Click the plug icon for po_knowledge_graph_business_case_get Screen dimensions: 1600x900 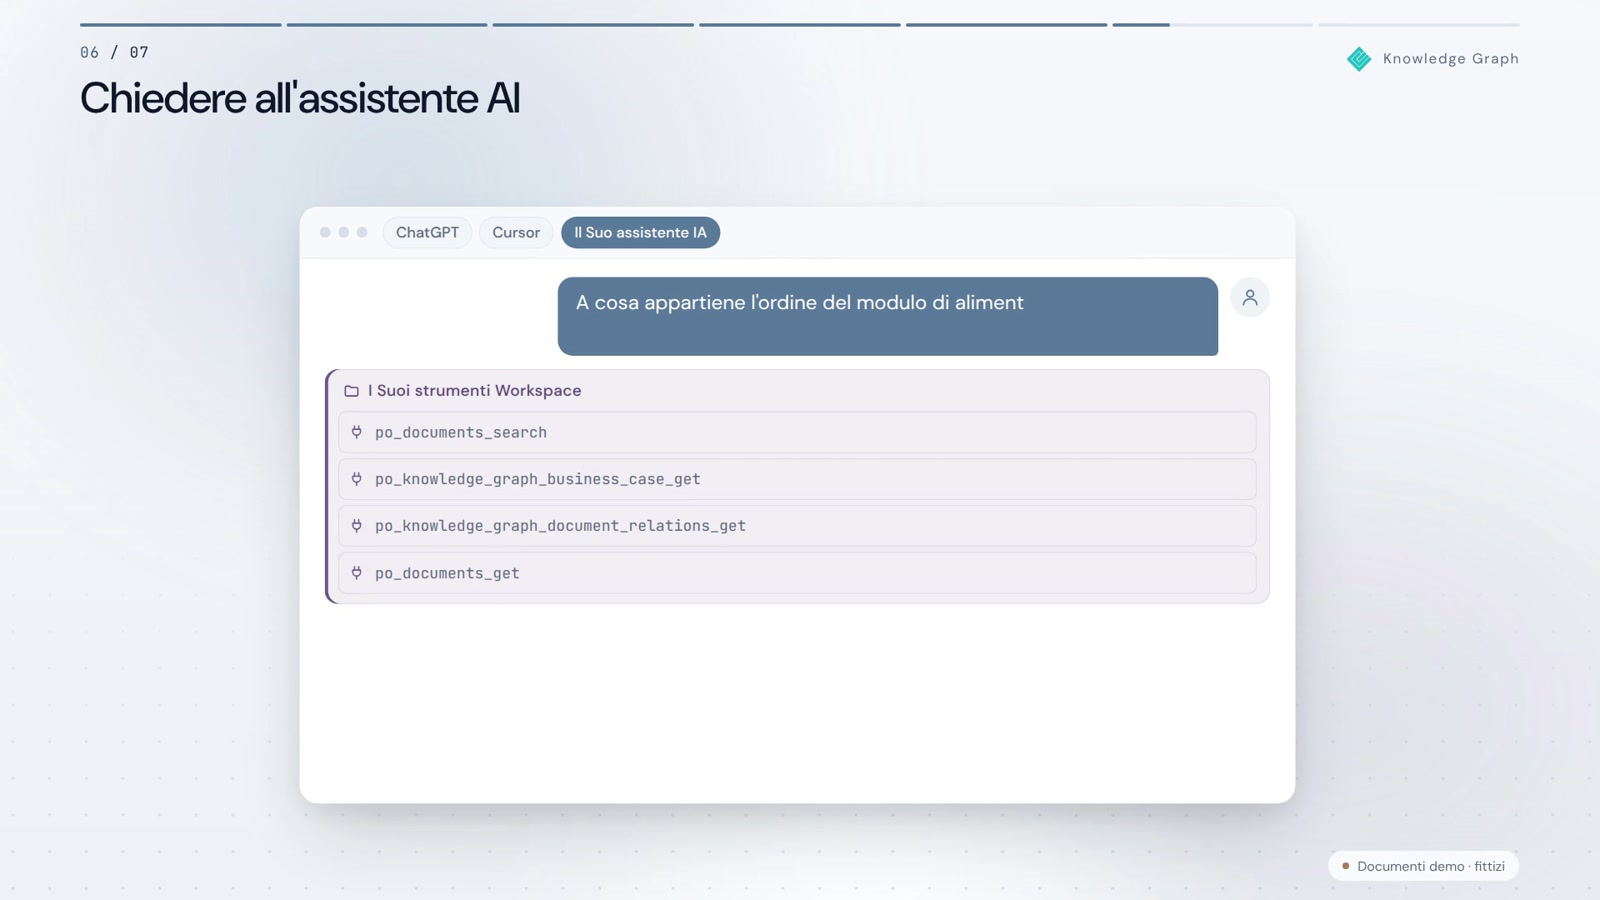[357, 479]
